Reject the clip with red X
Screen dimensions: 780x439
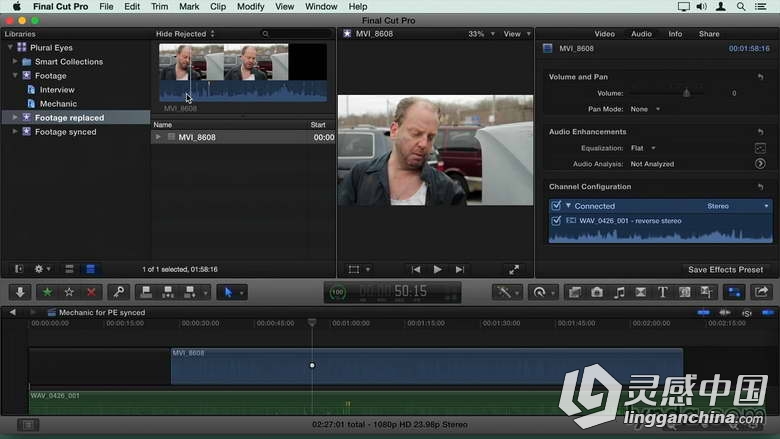91,292
